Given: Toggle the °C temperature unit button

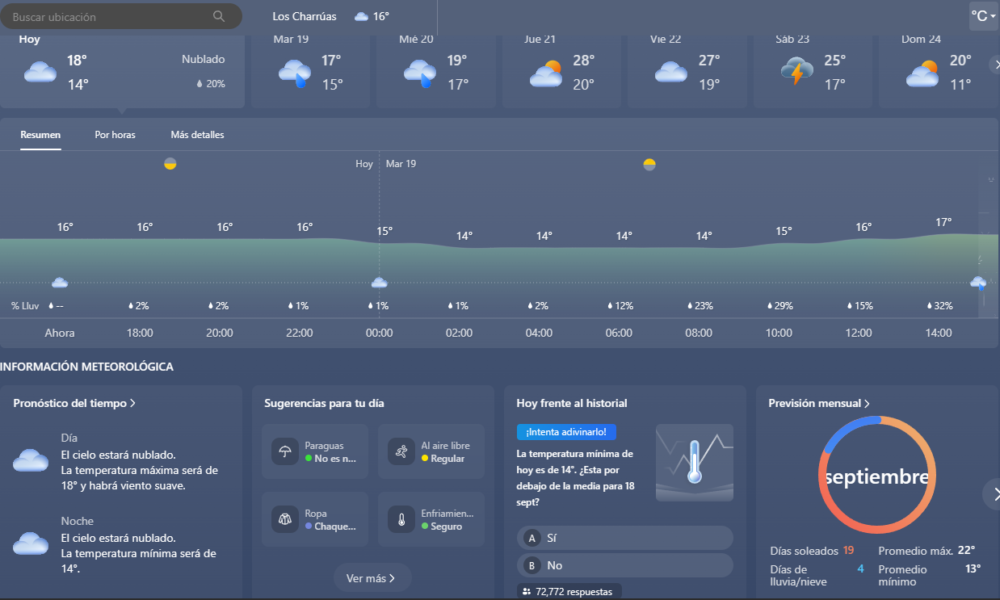Looking at the screenshot, I should [x=983, y=17].
